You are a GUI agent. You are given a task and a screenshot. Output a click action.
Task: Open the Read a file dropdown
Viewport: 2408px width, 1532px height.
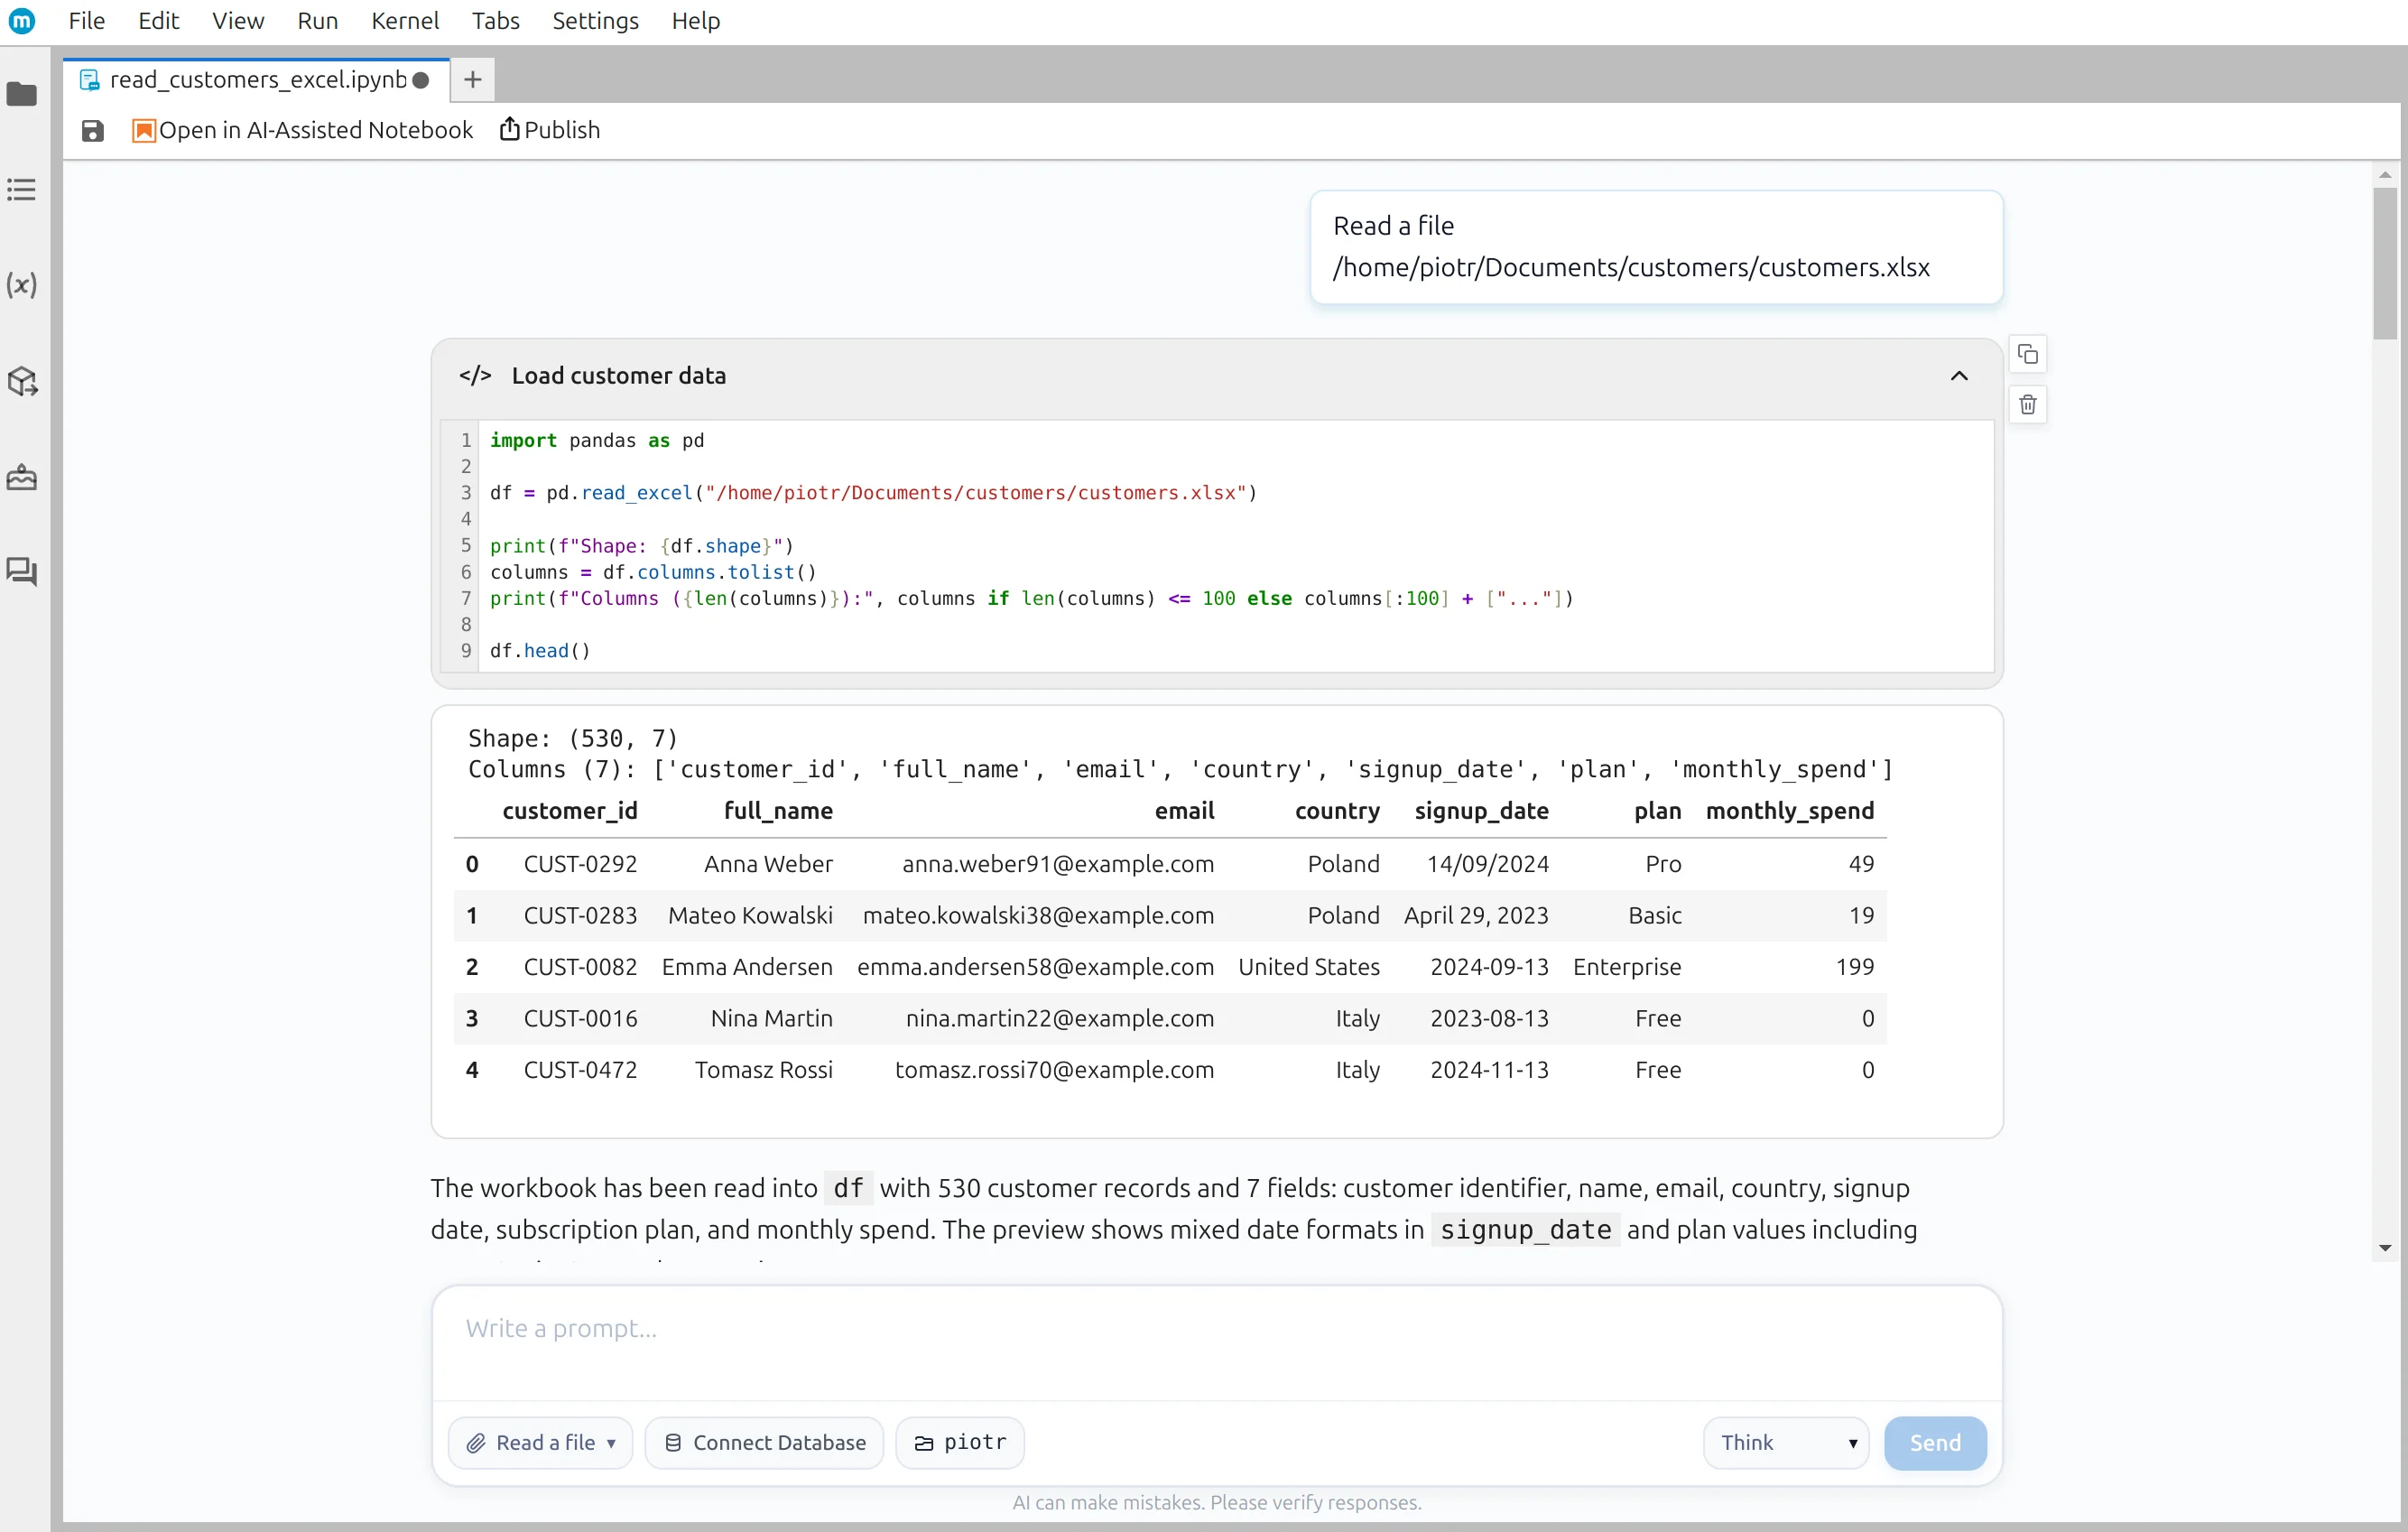point(540,1443)
